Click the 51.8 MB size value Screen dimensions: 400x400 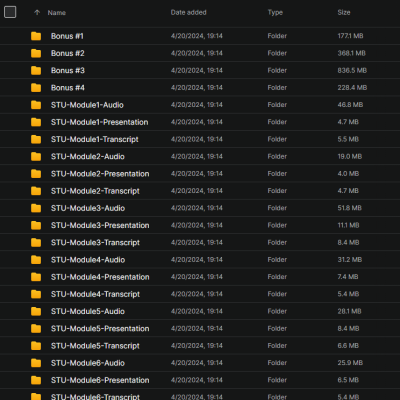click(349, 208)
